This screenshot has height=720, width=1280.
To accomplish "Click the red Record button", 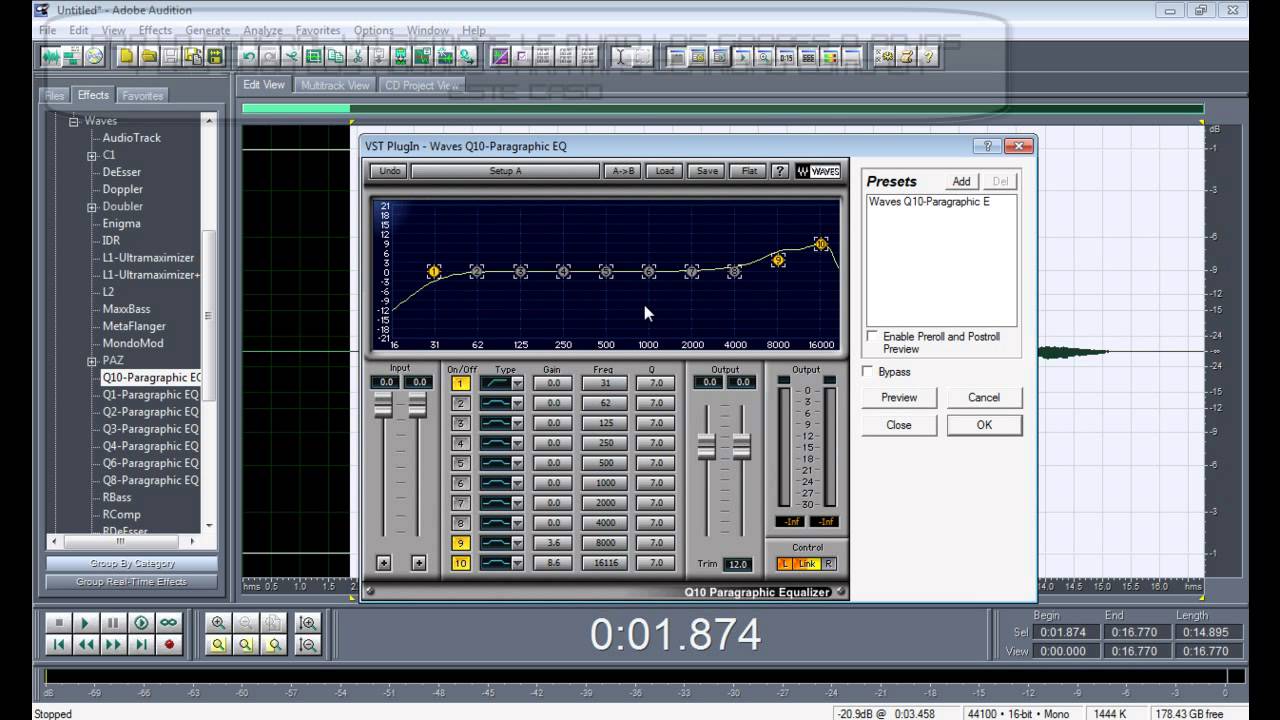I will (x=169, y=645).
